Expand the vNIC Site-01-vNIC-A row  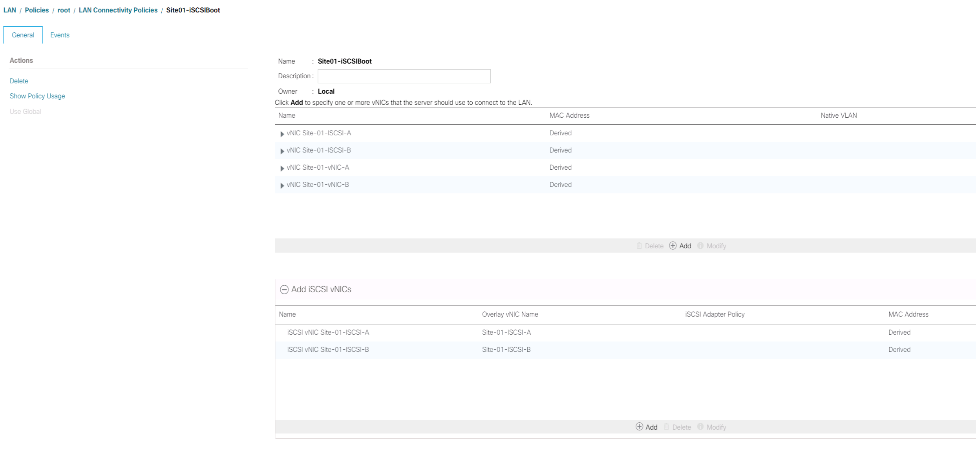(282, 168)
